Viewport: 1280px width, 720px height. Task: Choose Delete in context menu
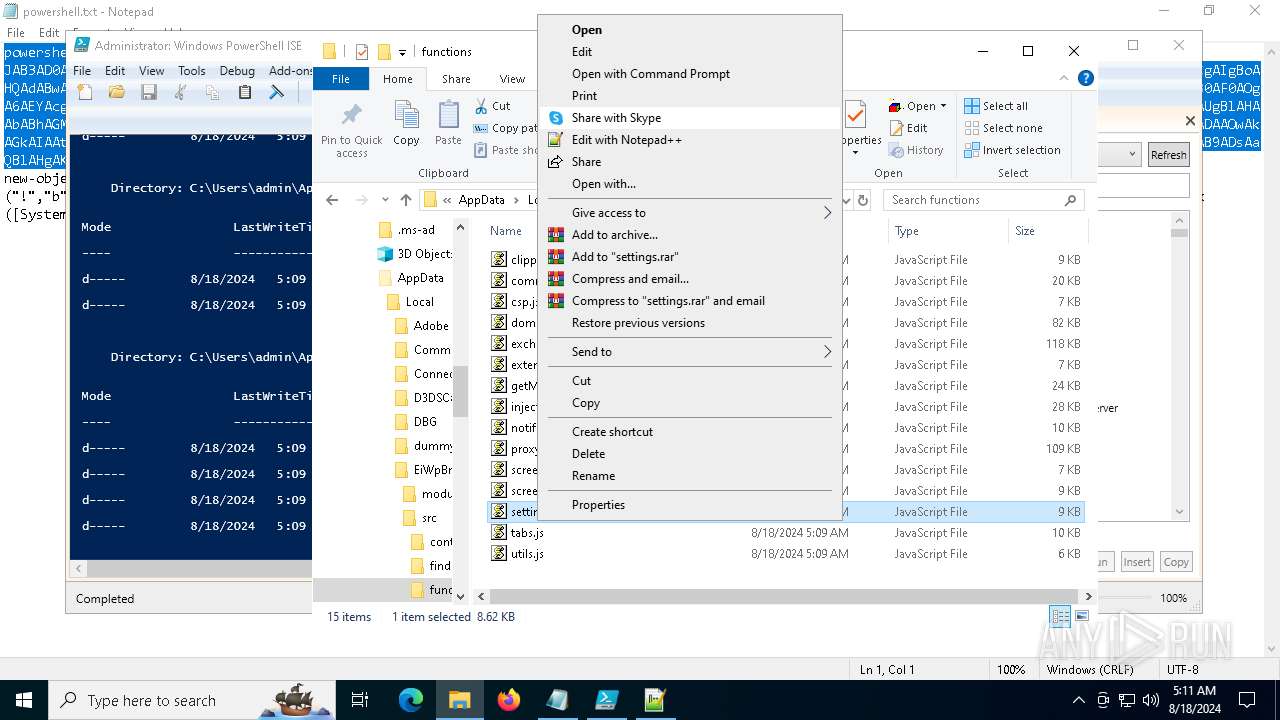pos(690,454)
